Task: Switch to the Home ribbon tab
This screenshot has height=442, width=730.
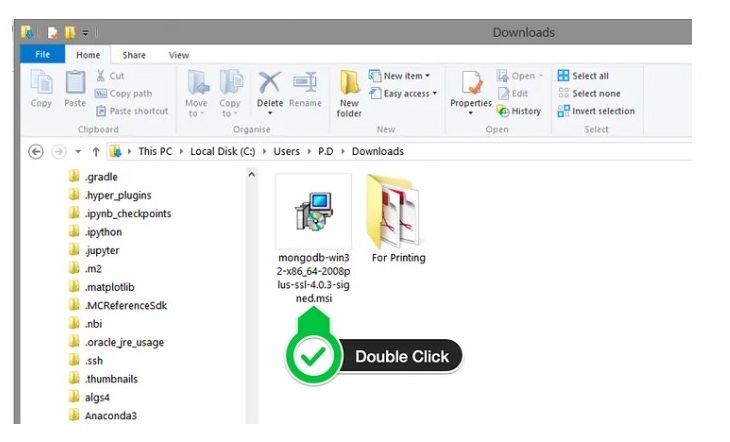Action: 88,55
